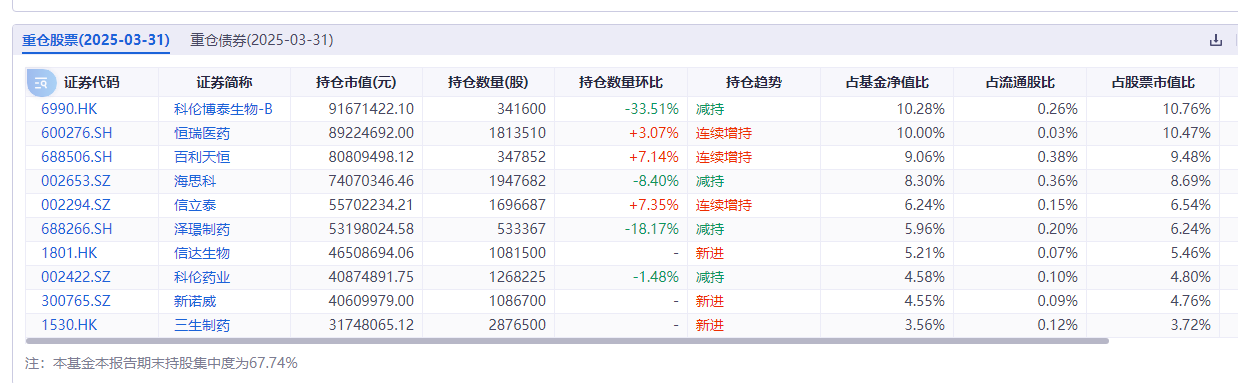Sort by 持仓数量环比 column header

[621, 83]
